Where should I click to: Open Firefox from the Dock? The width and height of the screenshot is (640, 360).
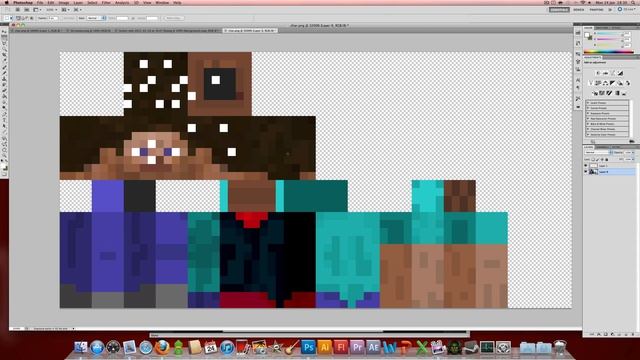(x=162, y=347)
